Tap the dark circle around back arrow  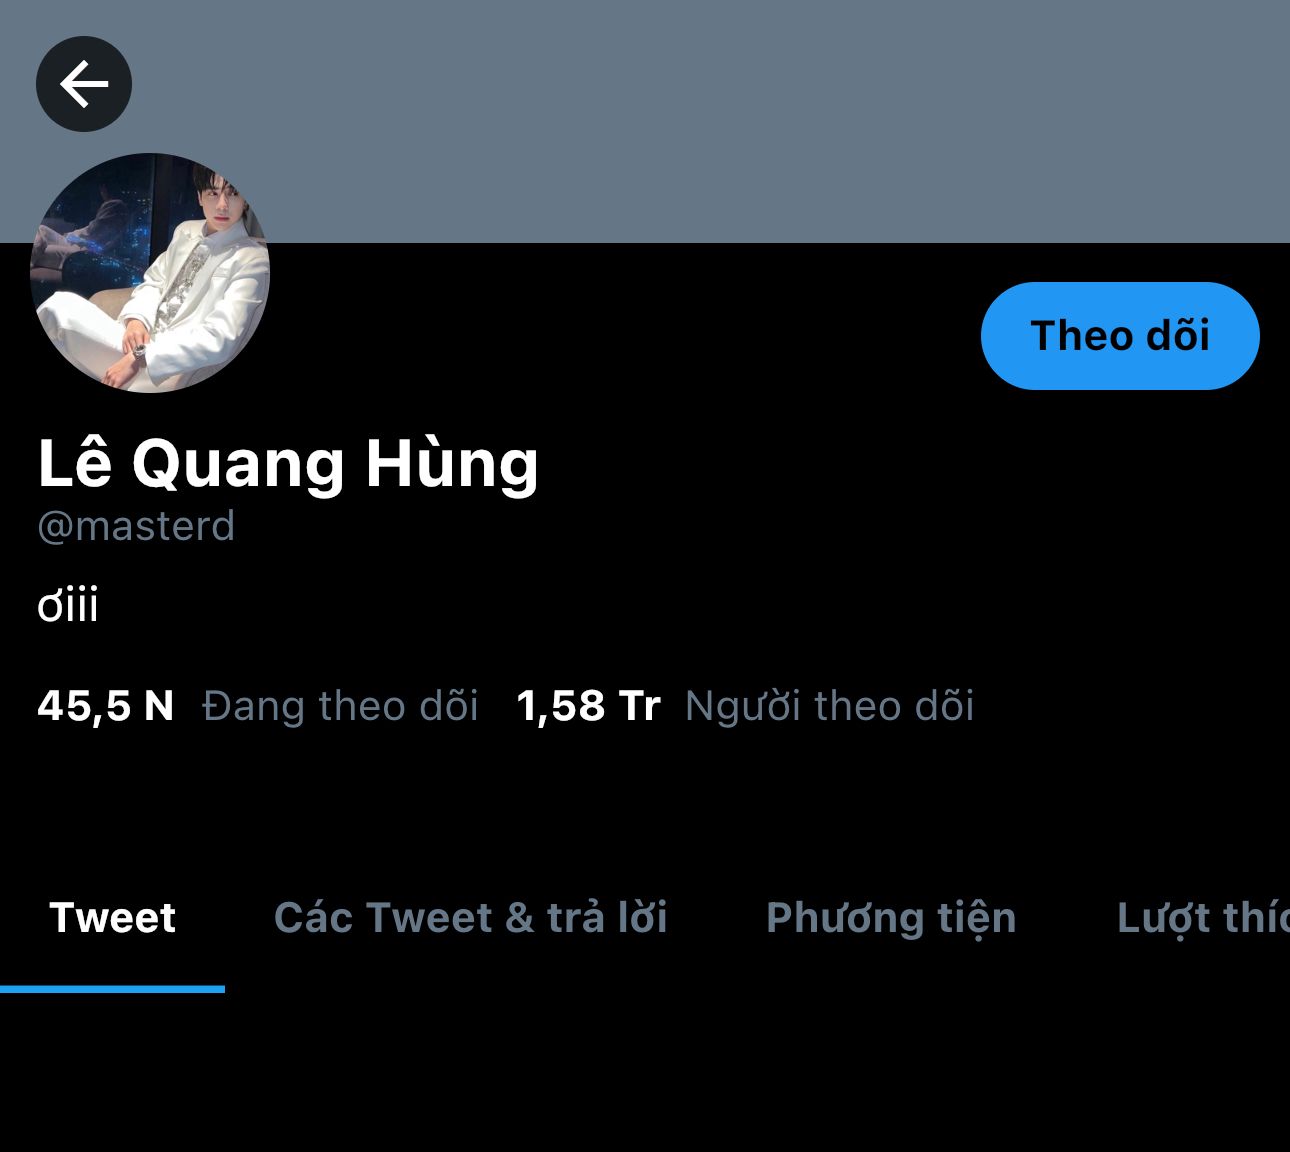84,84
